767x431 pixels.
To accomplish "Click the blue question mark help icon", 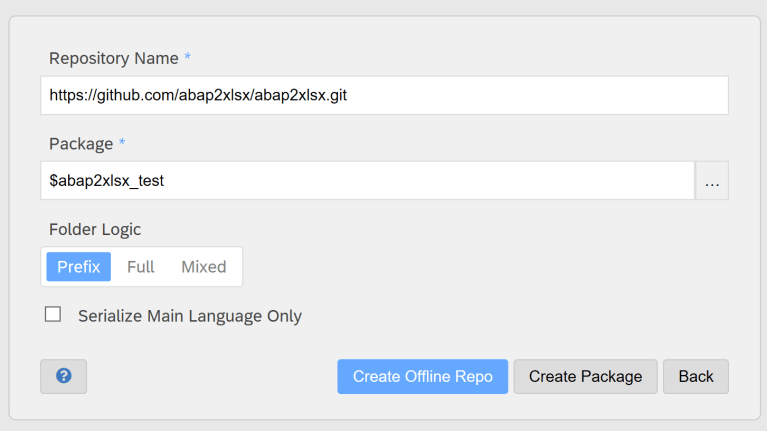I will (x=63, y=376).
